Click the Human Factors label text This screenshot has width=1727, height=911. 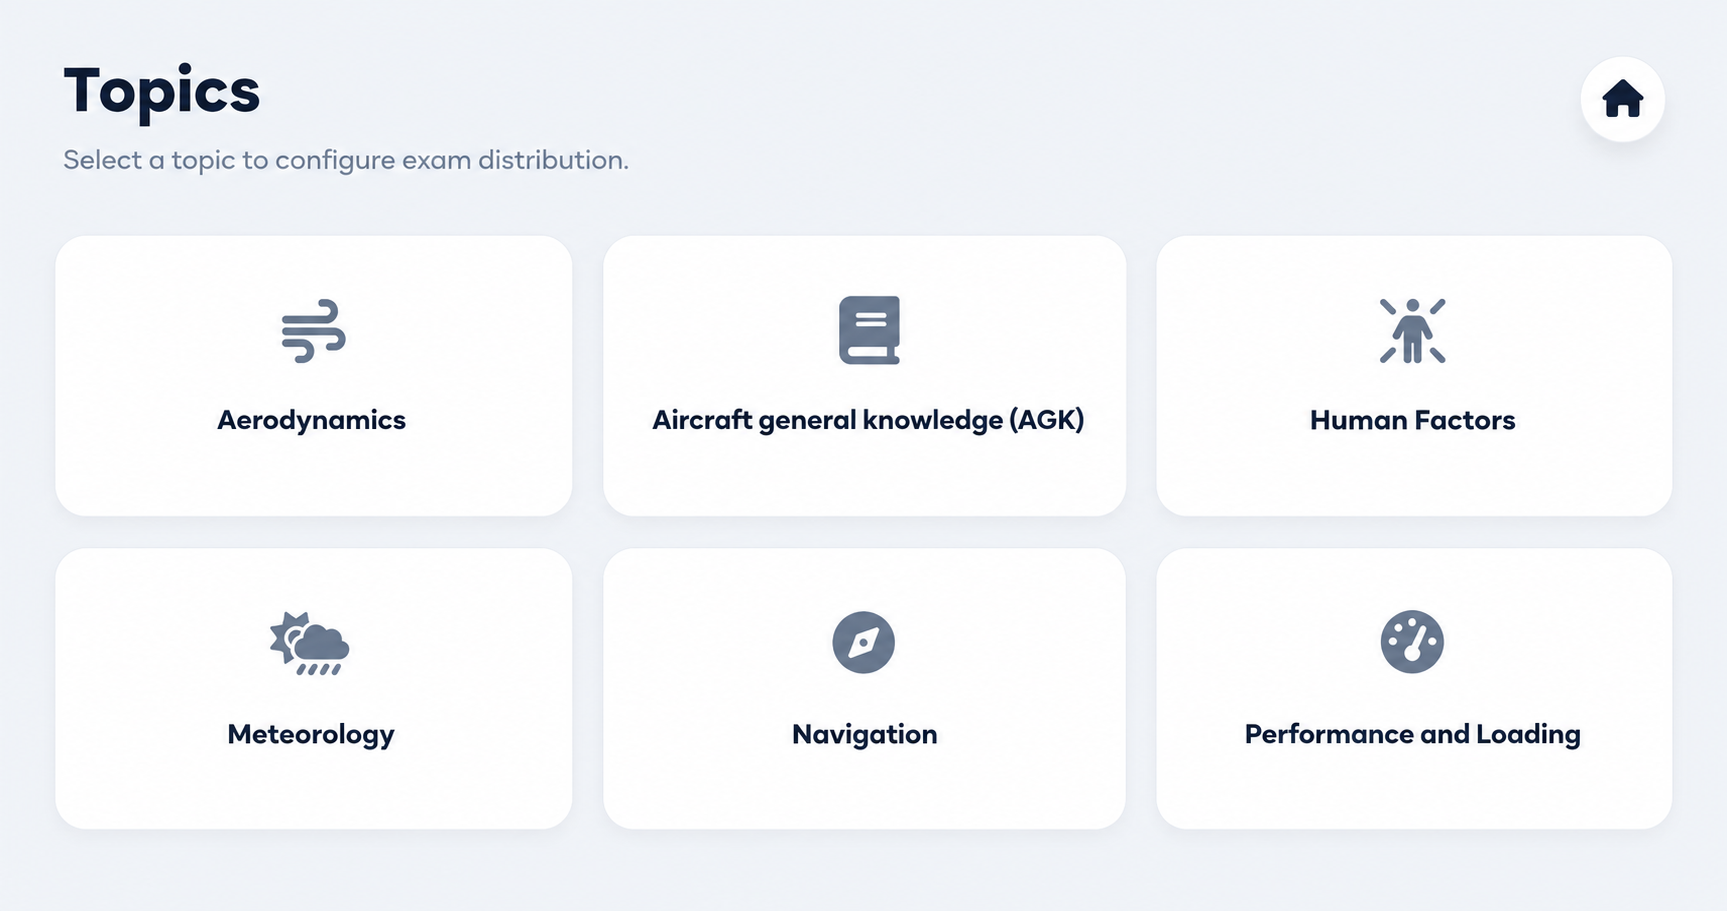(1412, 420)
